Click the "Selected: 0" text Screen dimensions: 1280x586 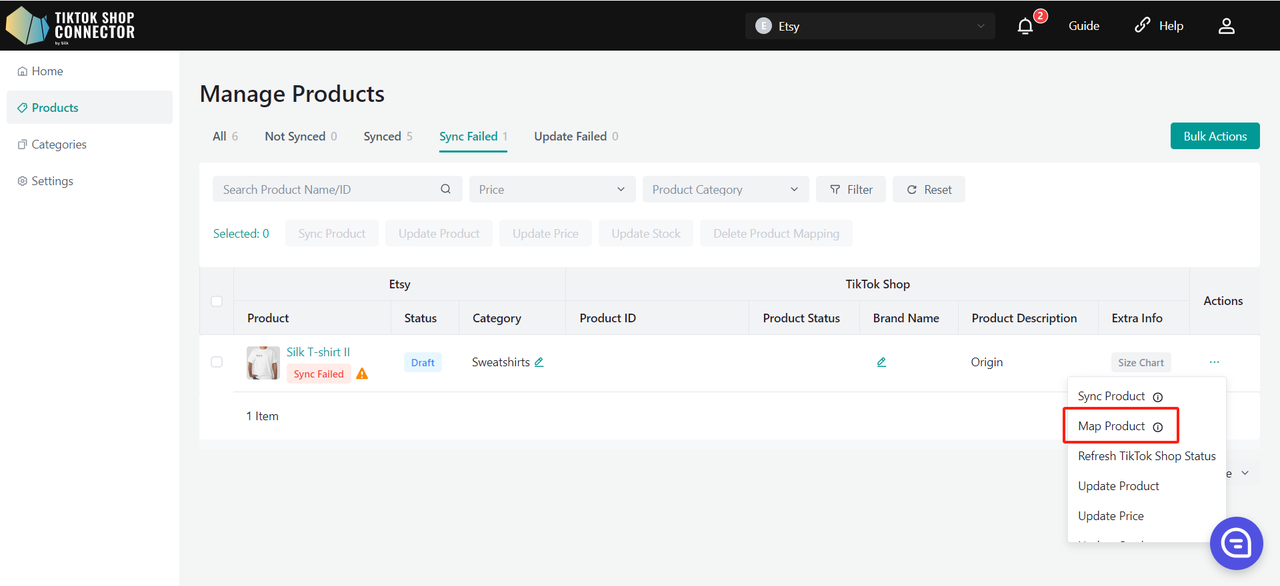tap(241, 233)
